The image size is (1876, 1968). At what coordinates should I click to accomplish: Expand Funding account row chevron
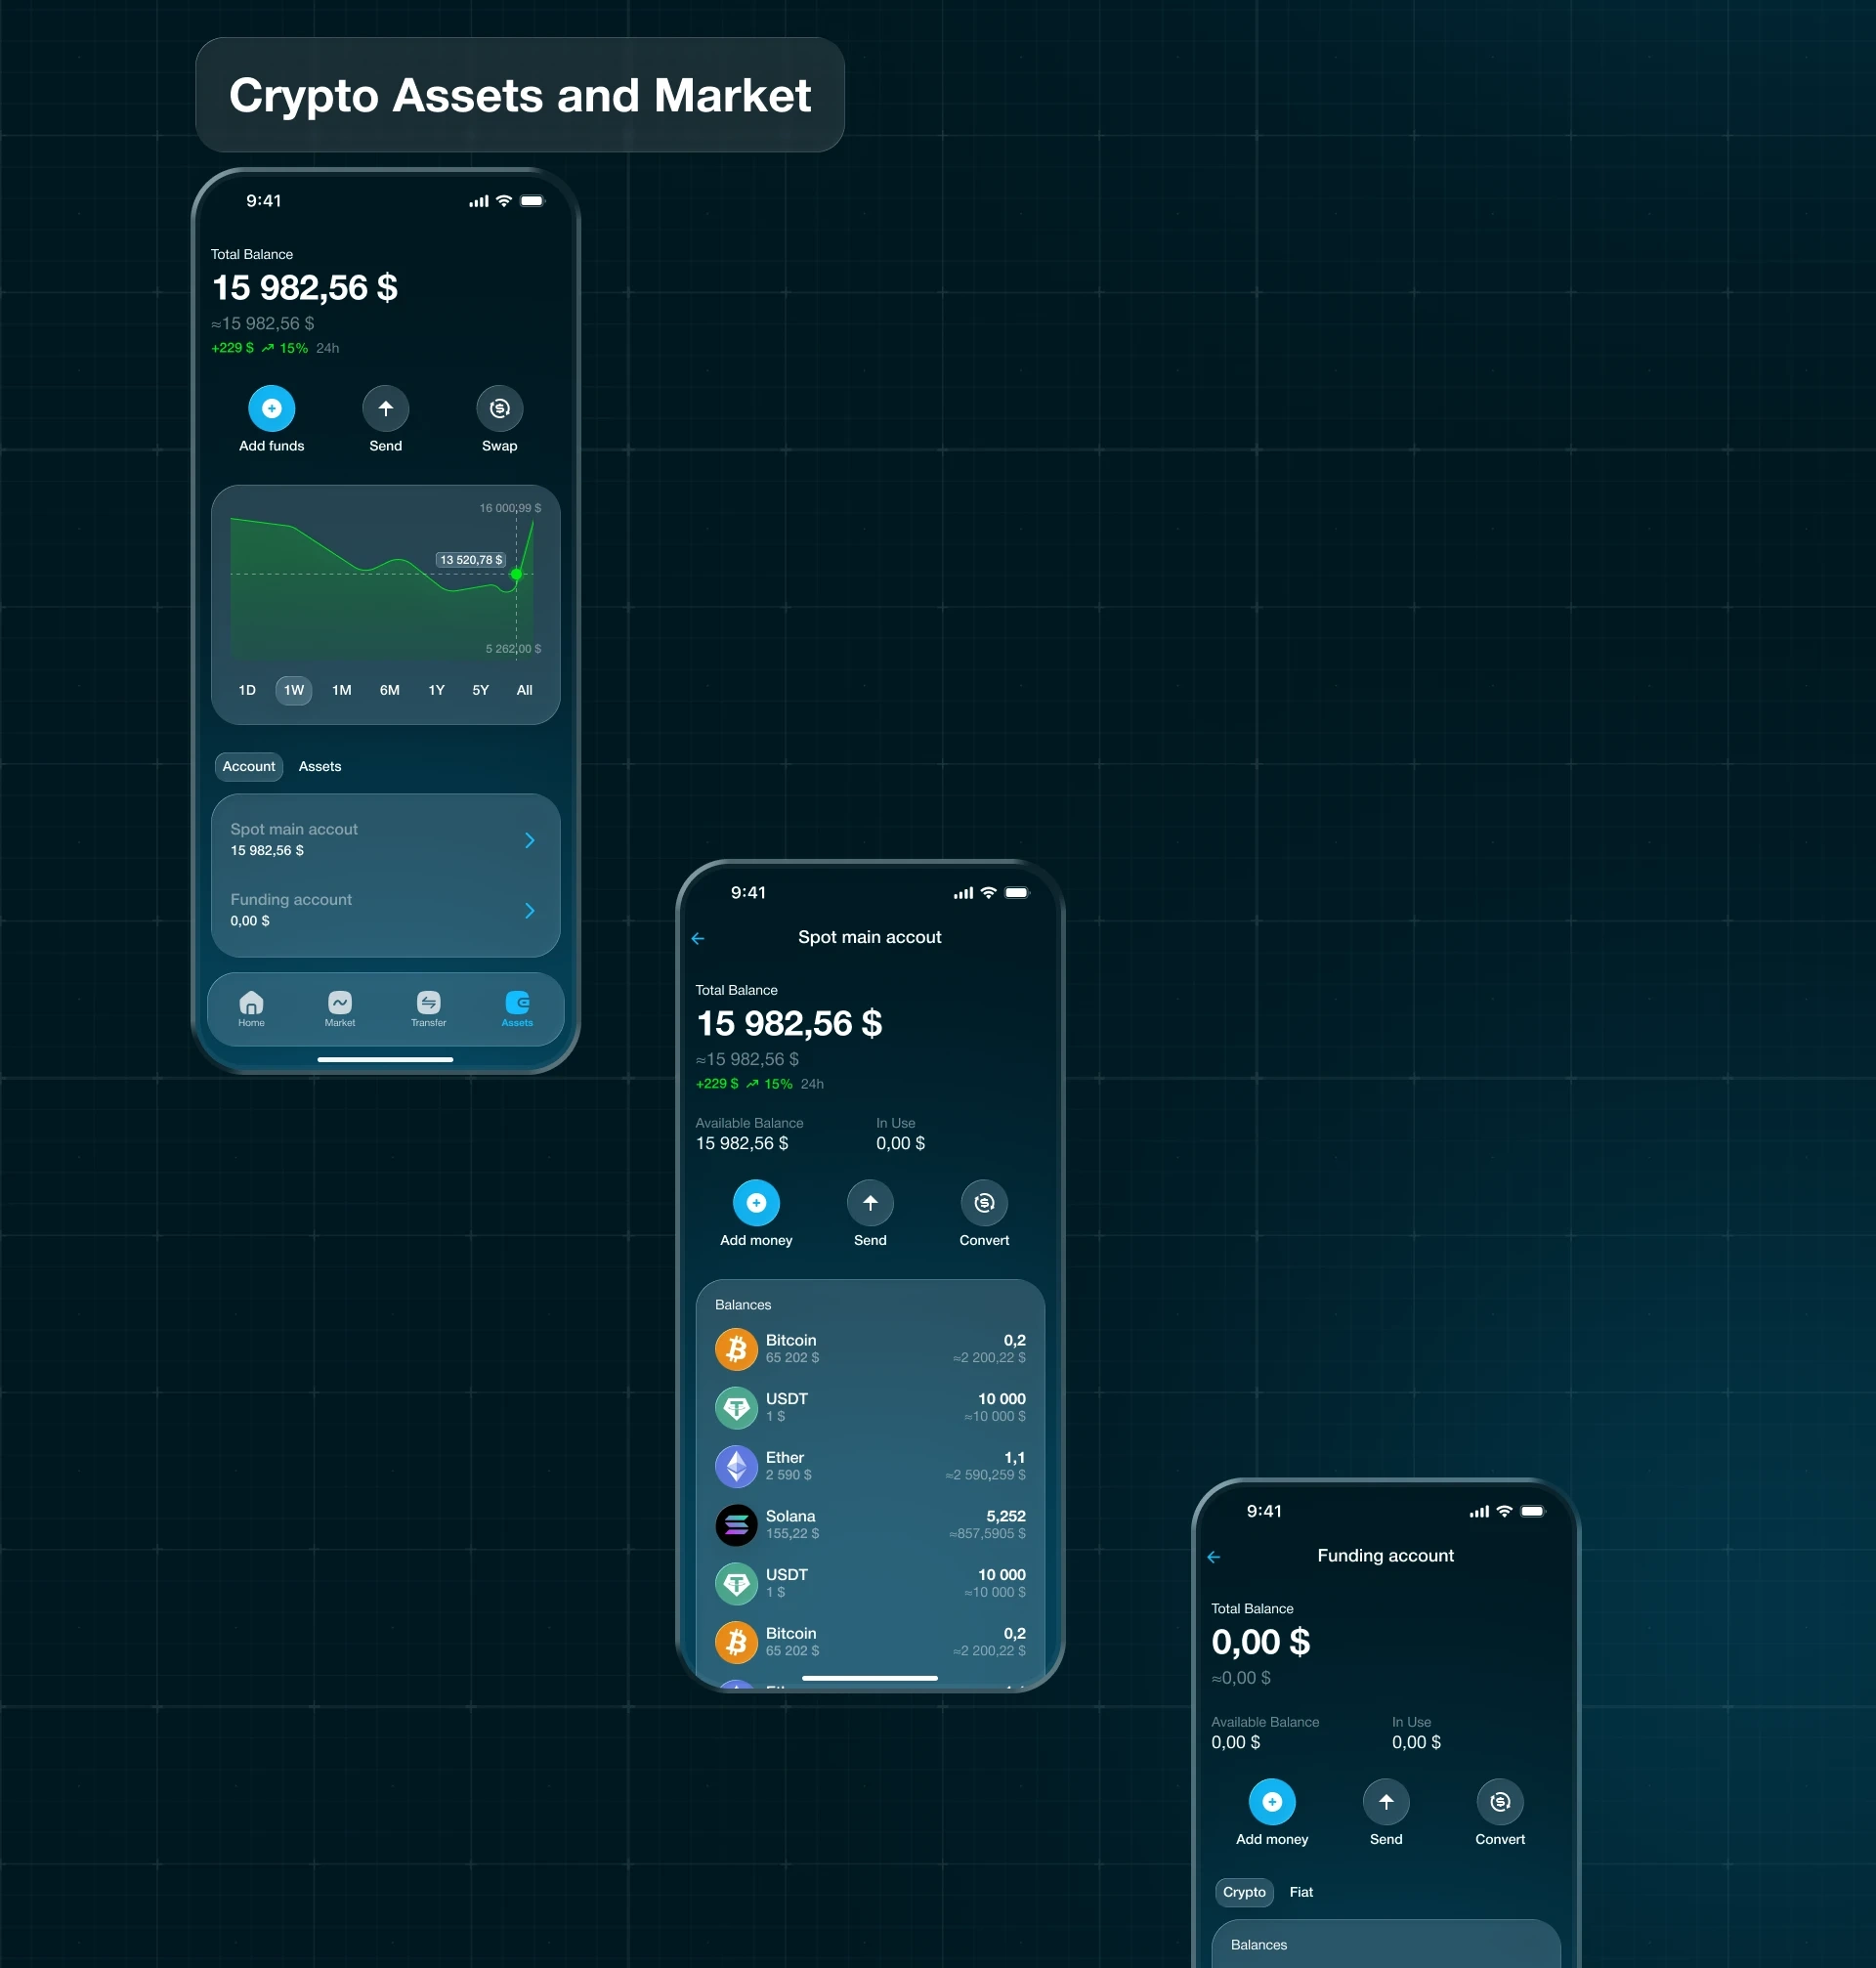point(529,910)
